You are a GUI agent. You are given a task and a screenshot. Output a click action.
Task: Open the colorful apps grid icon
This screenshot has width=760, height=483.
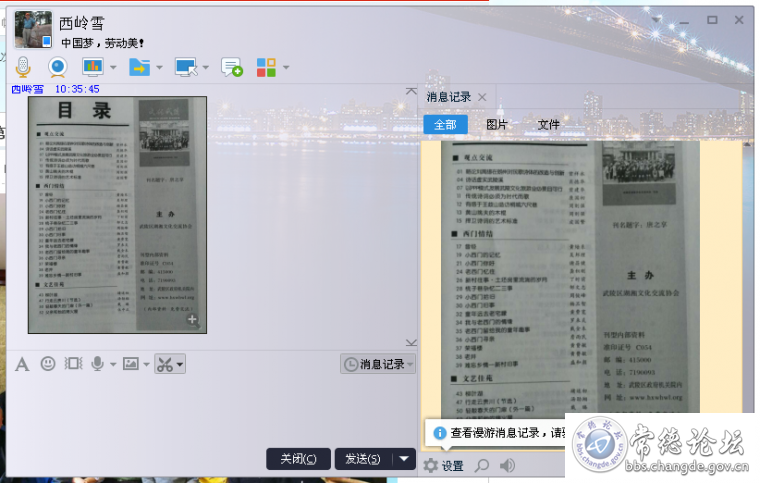[266, 67]
